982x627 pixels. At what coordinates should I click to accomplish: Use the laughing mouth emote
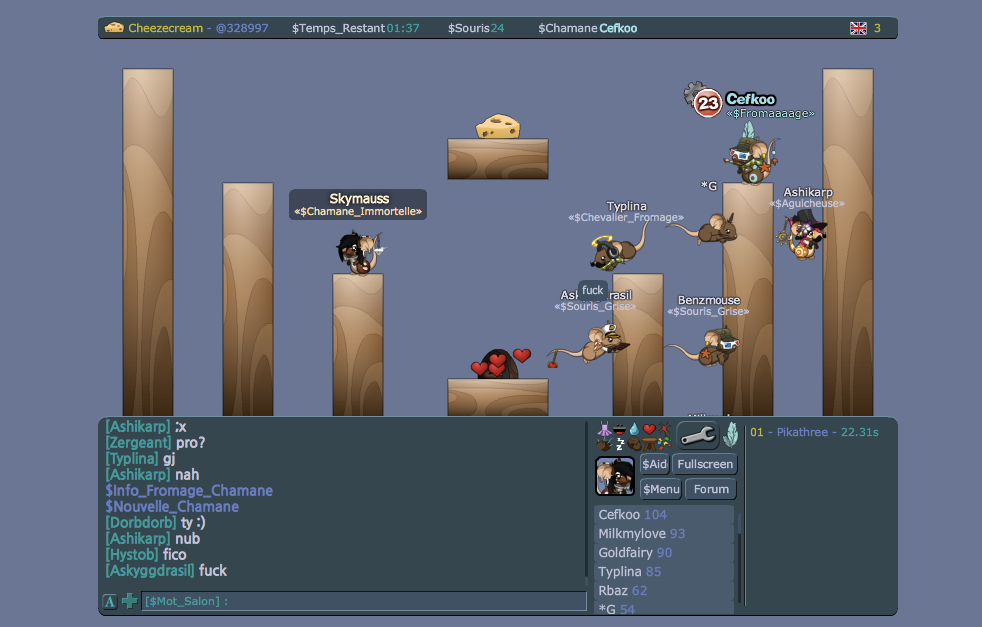coord(619,429)
